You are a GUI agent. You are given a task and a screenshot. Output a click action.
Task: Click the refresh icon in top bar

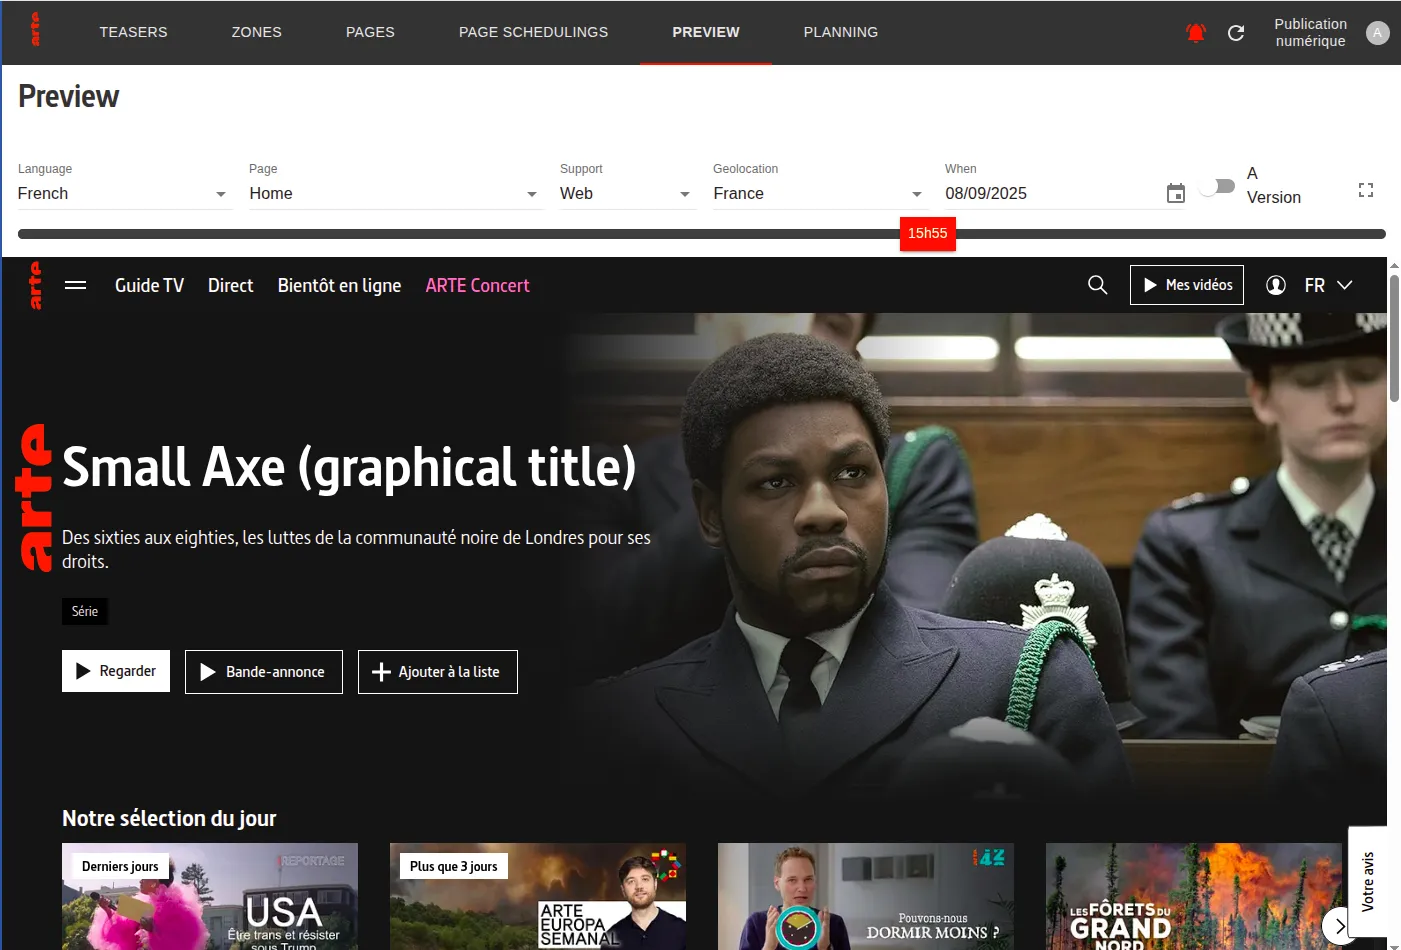(x=1236, y=33)
